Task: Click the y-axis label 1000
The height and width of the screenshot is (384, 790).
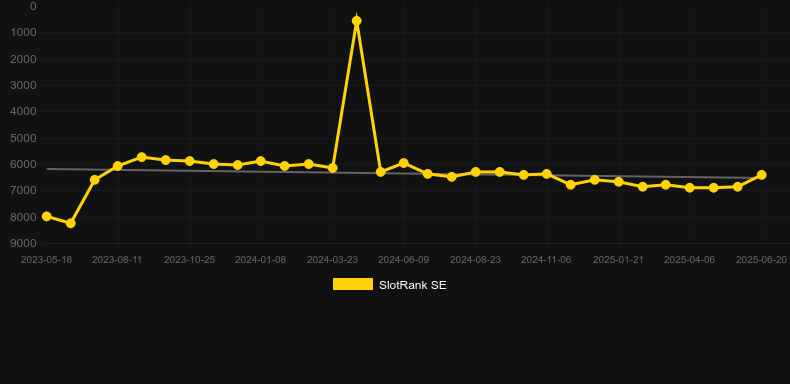Action: tap(24, 33)
